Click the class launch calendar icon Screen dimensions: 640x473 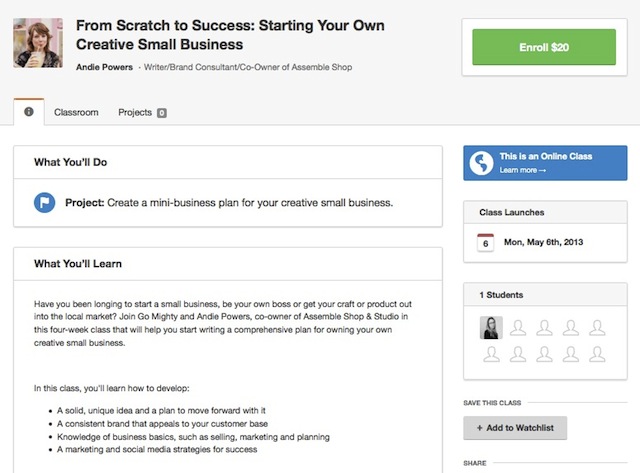tap(485, 242)
